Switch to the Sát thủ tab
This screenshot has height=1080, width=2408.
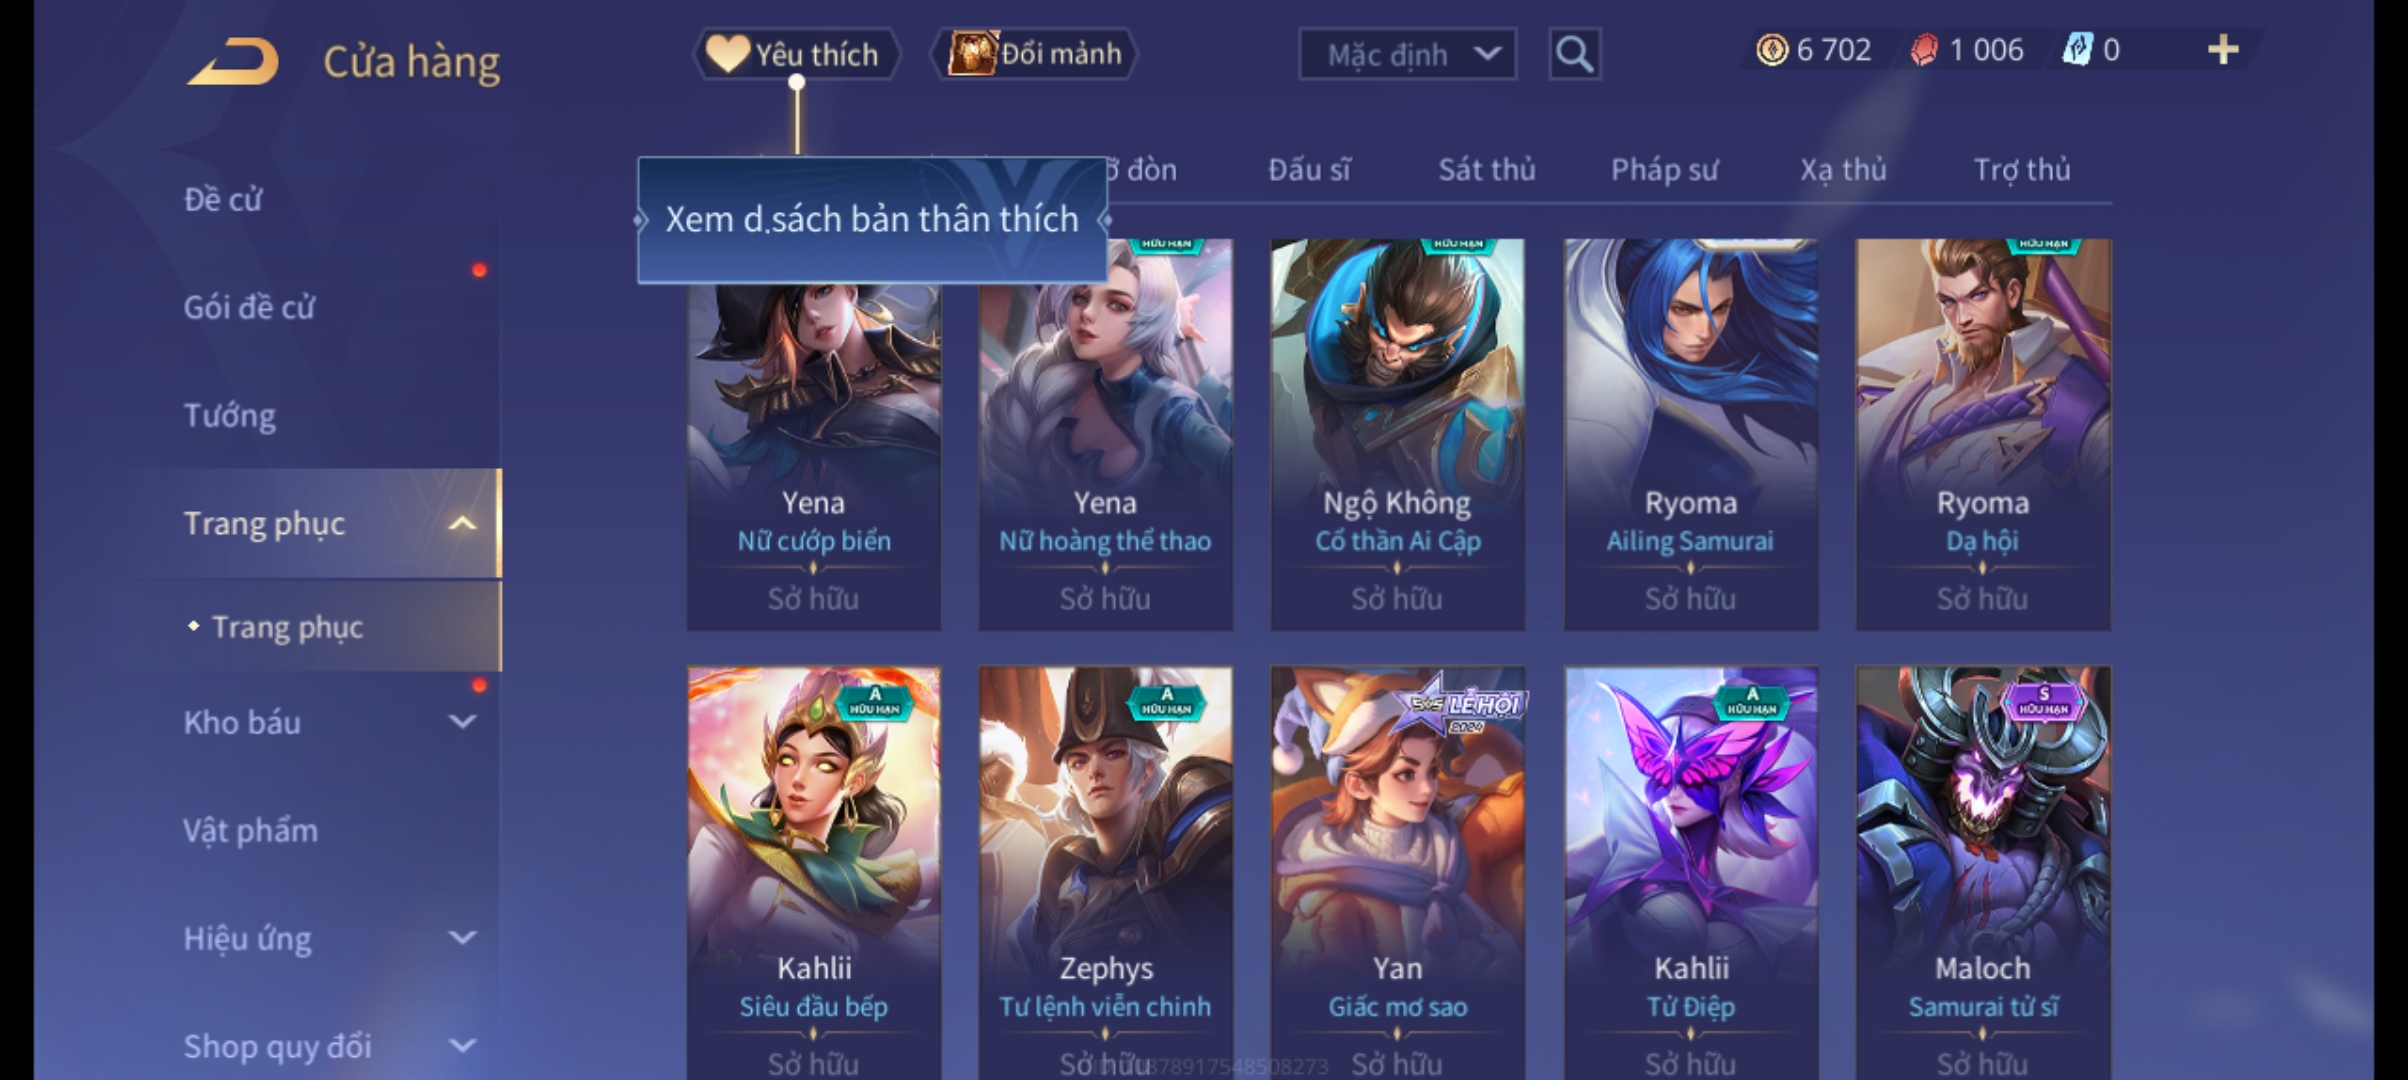click(x=1486, y=169)
